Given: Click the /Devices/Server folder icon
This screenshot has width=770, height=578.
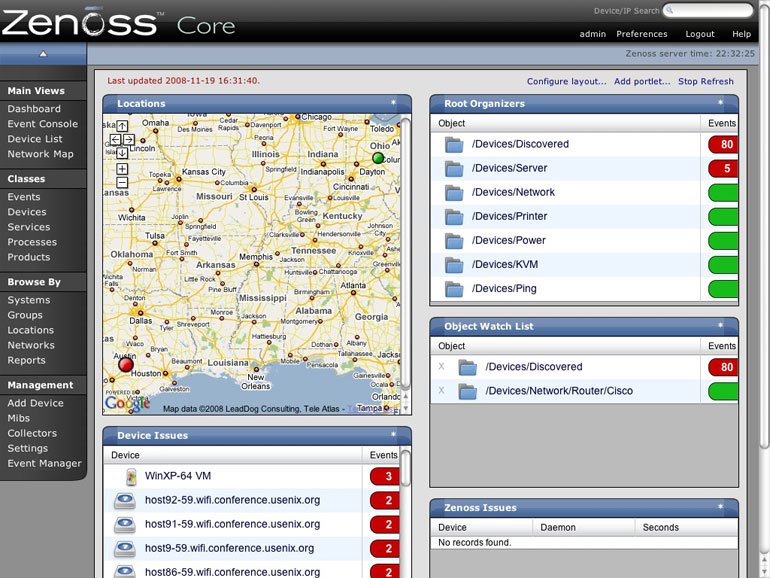Looking at the screenshot, I should (454, 168).
